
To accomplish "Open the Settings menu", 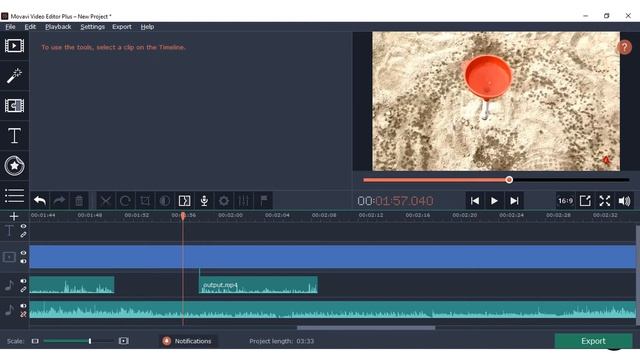I will click(92, 27).
